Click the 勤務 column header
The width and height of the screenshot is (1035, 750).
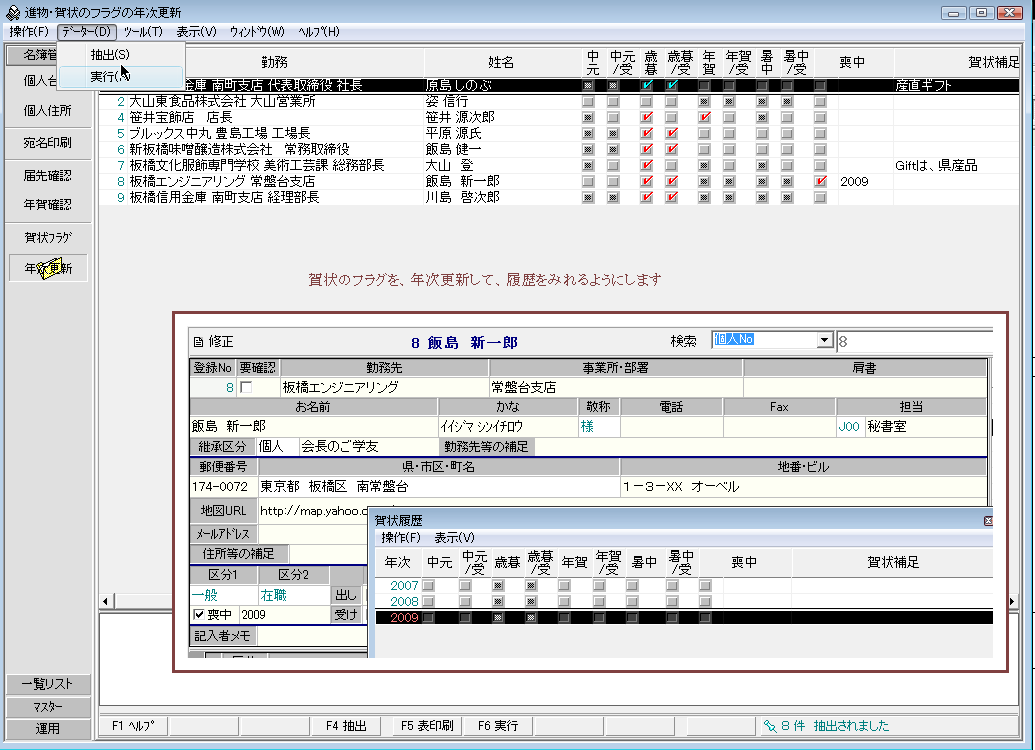coord(274,62)
